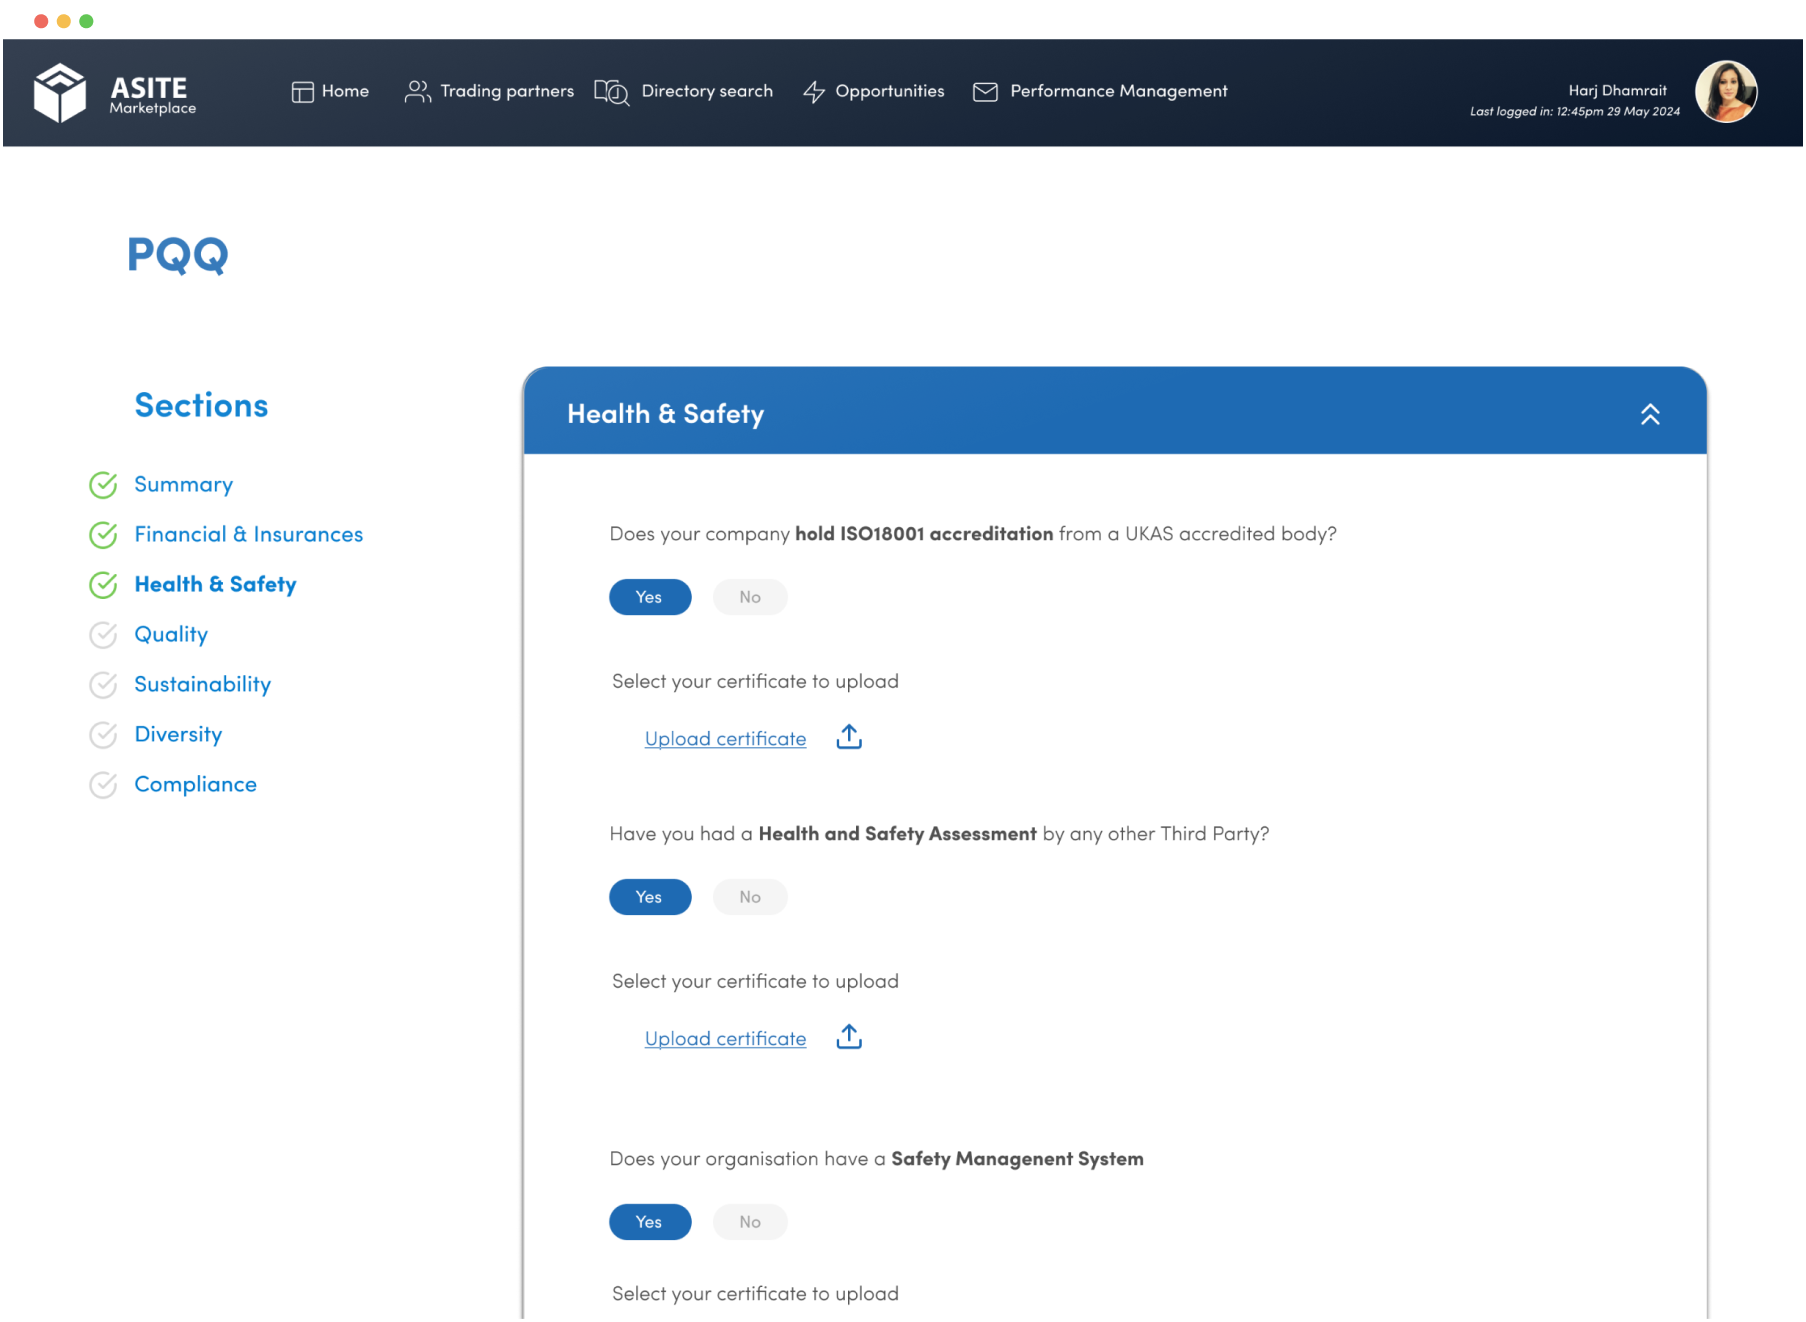Open Harj Dhamrait profile avatar
This screenshot has width=1806, height=1322.
tap(1726, 92)
